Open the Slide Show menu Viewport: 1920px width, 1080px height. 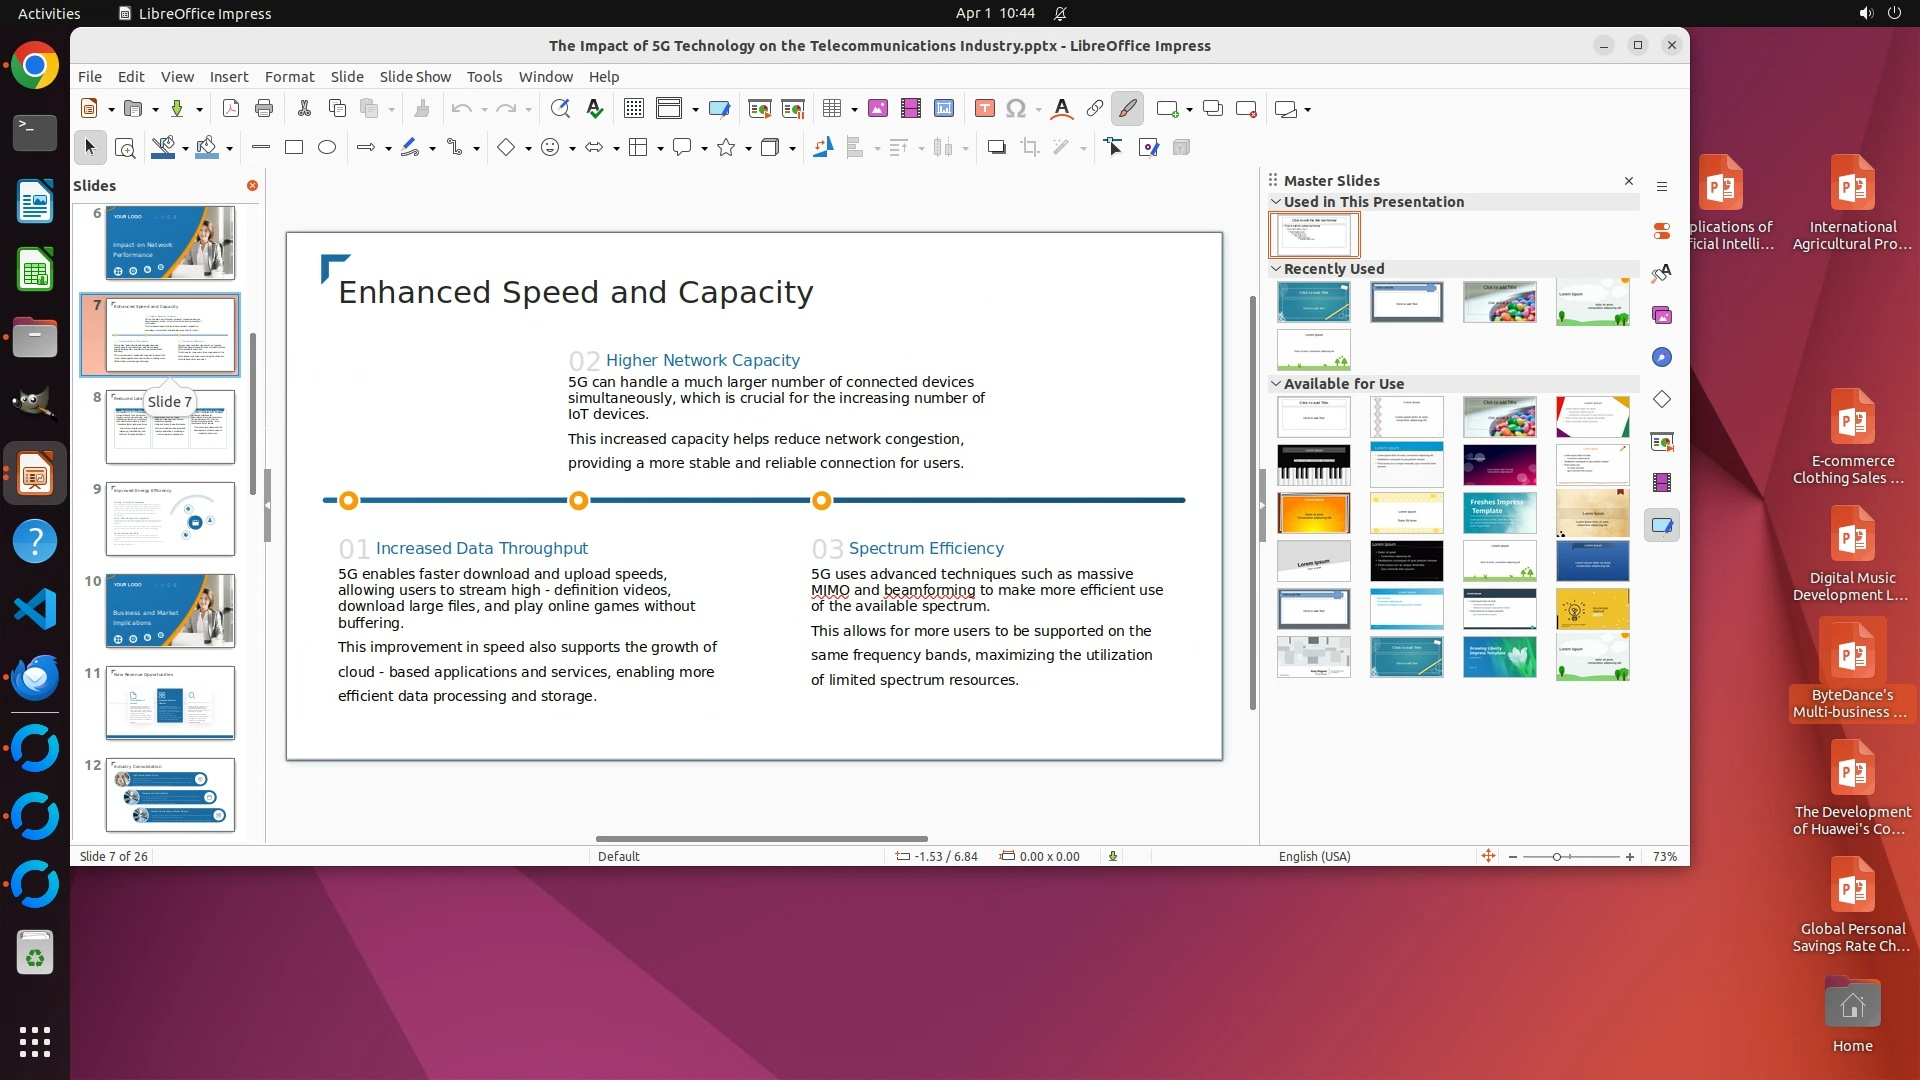click(x=415, y=77)
